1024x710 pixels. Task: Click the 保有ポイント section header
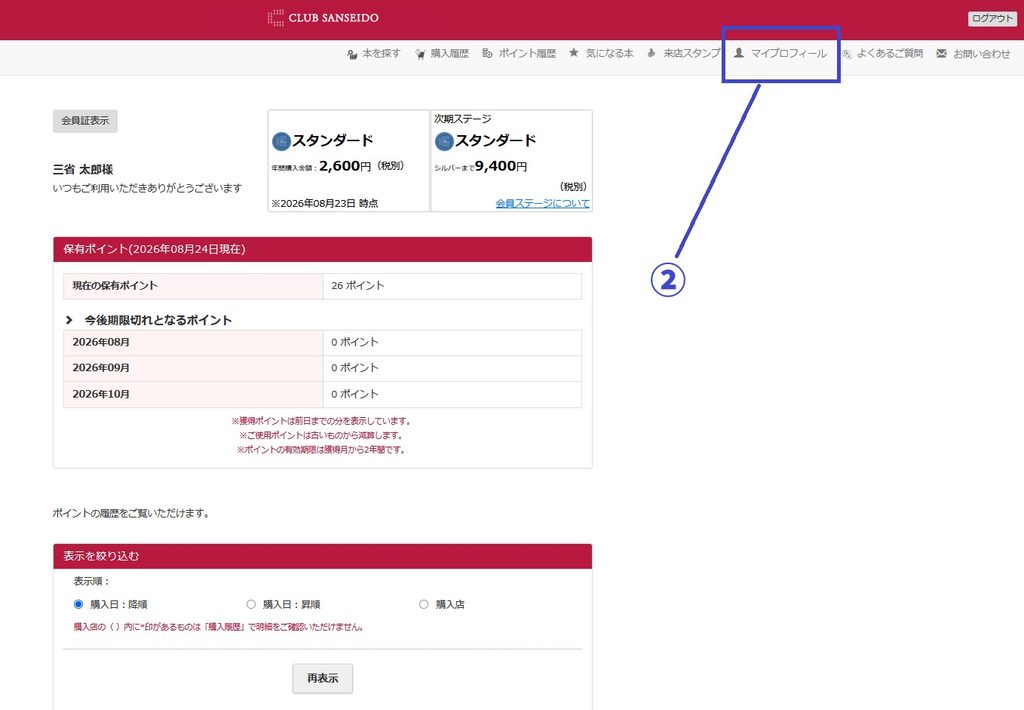323,250
